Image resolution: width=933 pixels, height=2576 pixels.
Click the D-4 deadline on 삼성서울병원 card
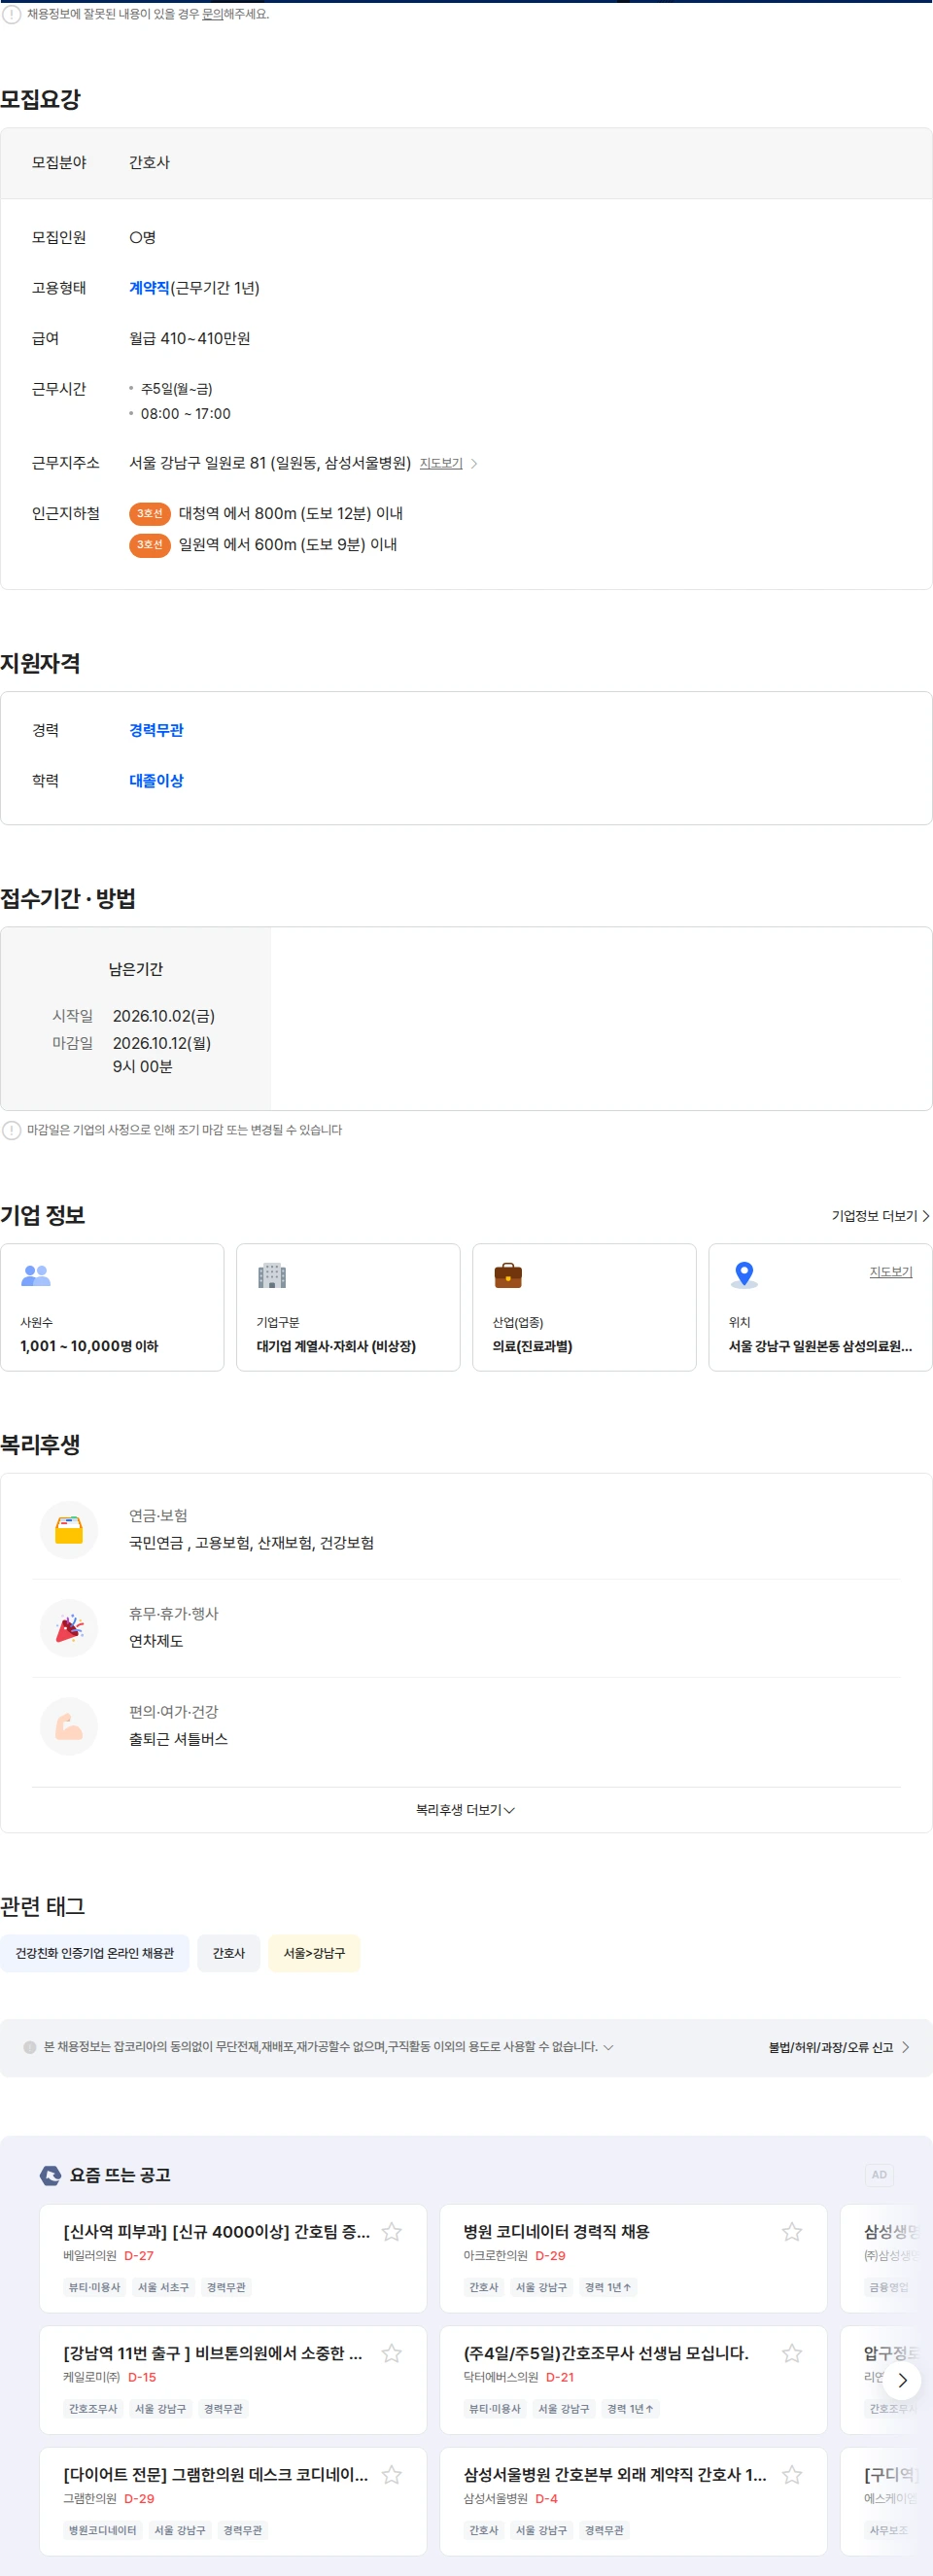(x=546, y=2498)
